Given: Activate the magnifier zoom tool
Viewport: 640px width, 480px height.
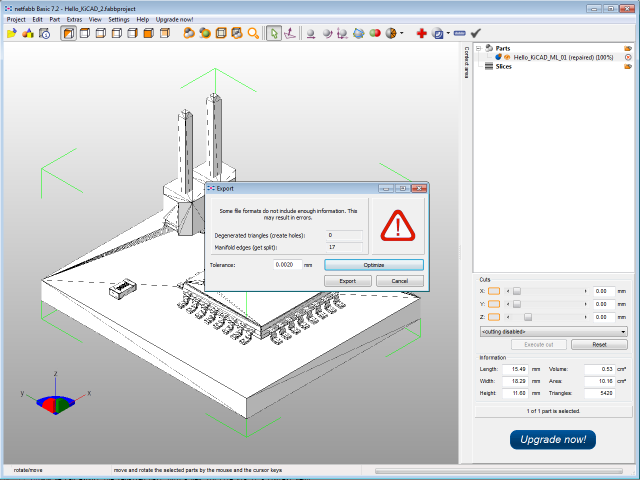Looking at the screenshot, I should tap(253, 33).
